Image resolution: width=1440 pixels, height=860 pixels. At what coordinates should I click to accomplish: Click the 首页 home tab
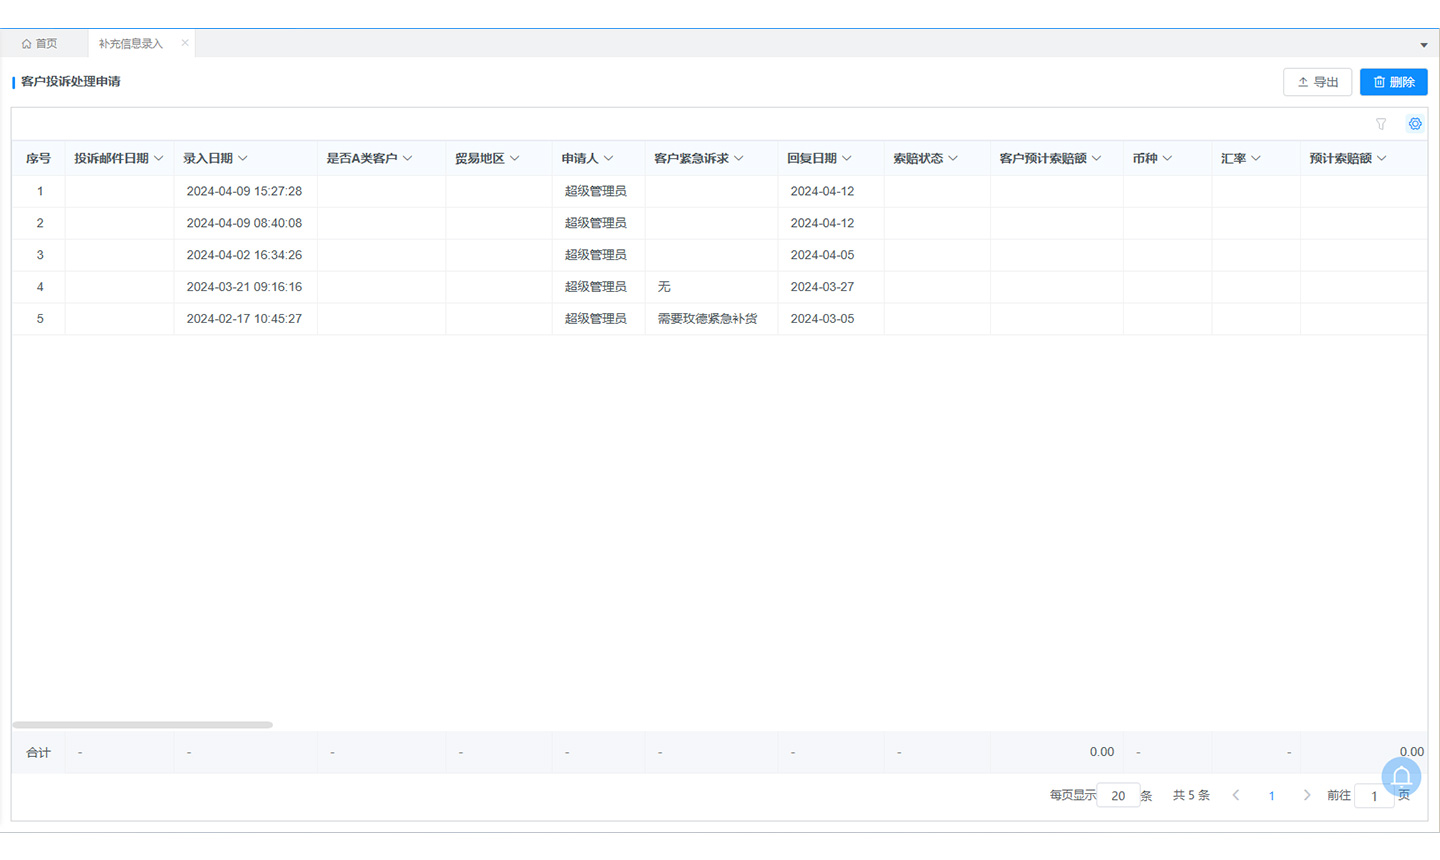pyautogui.click(x=40, y=44)
